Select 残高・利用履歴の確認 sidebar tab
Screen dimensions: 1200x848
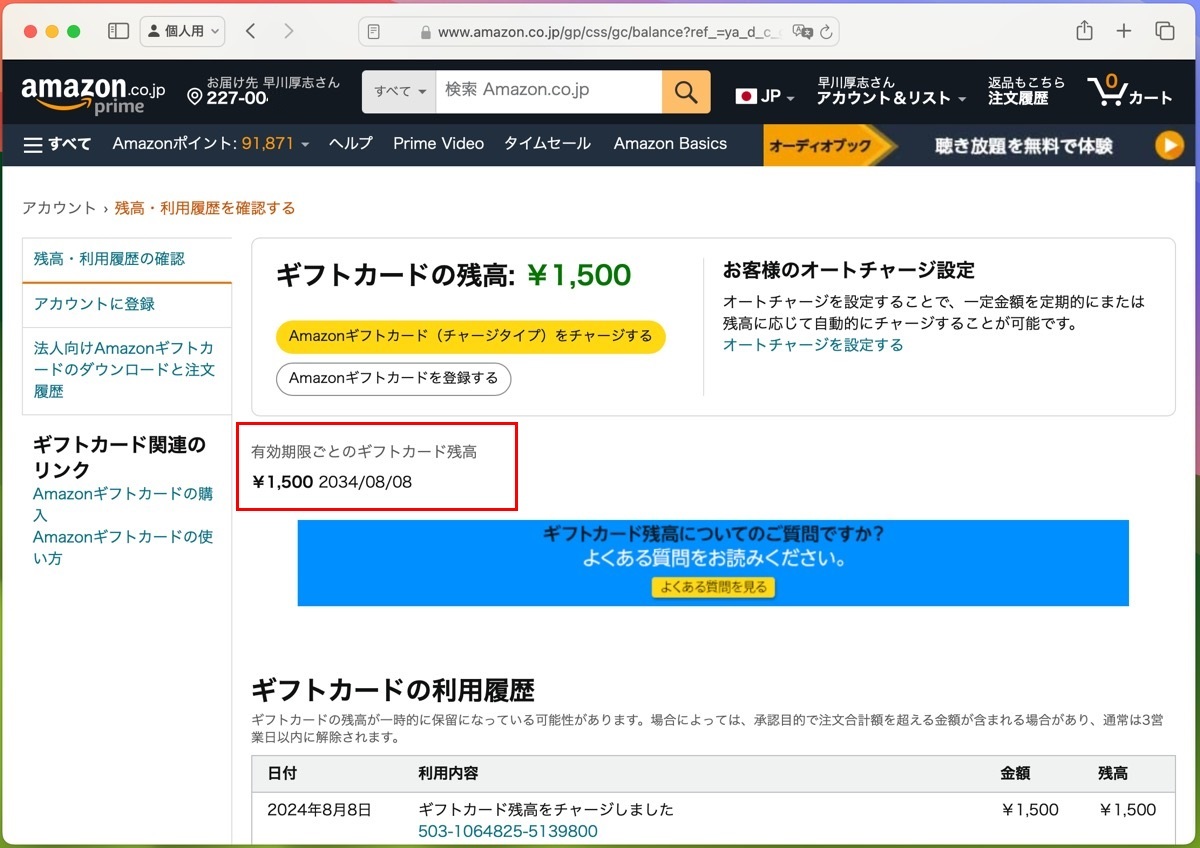[127, 259]
